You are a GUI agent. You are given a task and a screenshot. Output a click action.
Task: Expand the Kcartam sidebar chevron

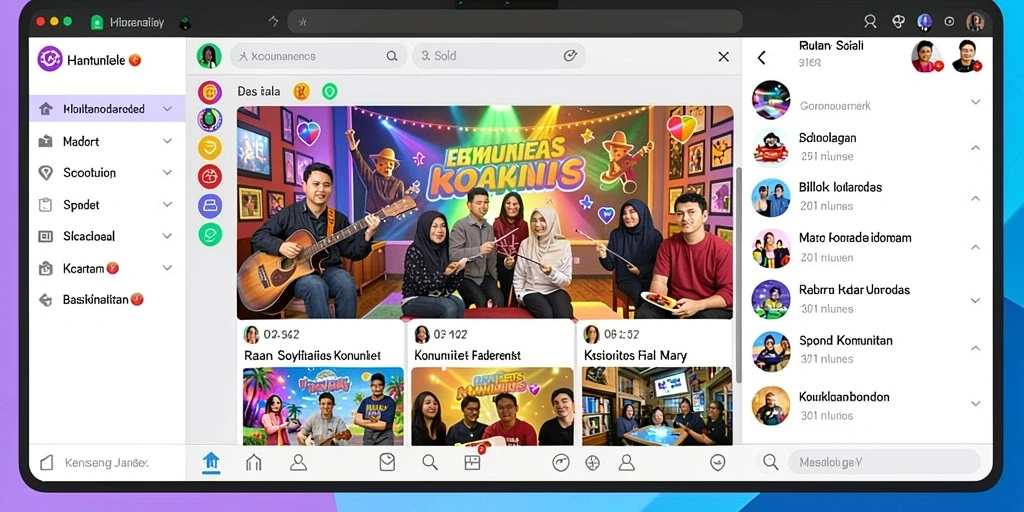(x=167, y=268)
